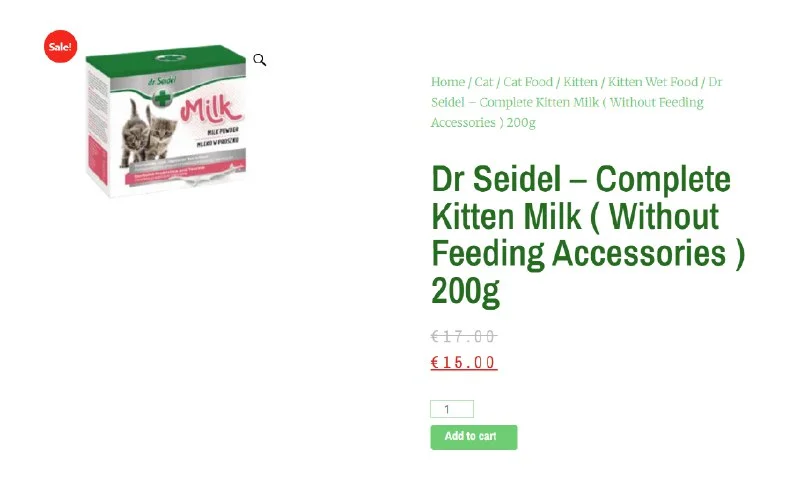
Task: Click the pink banner at box bottom
Action: pyautogui.click(x=184, y=172)
